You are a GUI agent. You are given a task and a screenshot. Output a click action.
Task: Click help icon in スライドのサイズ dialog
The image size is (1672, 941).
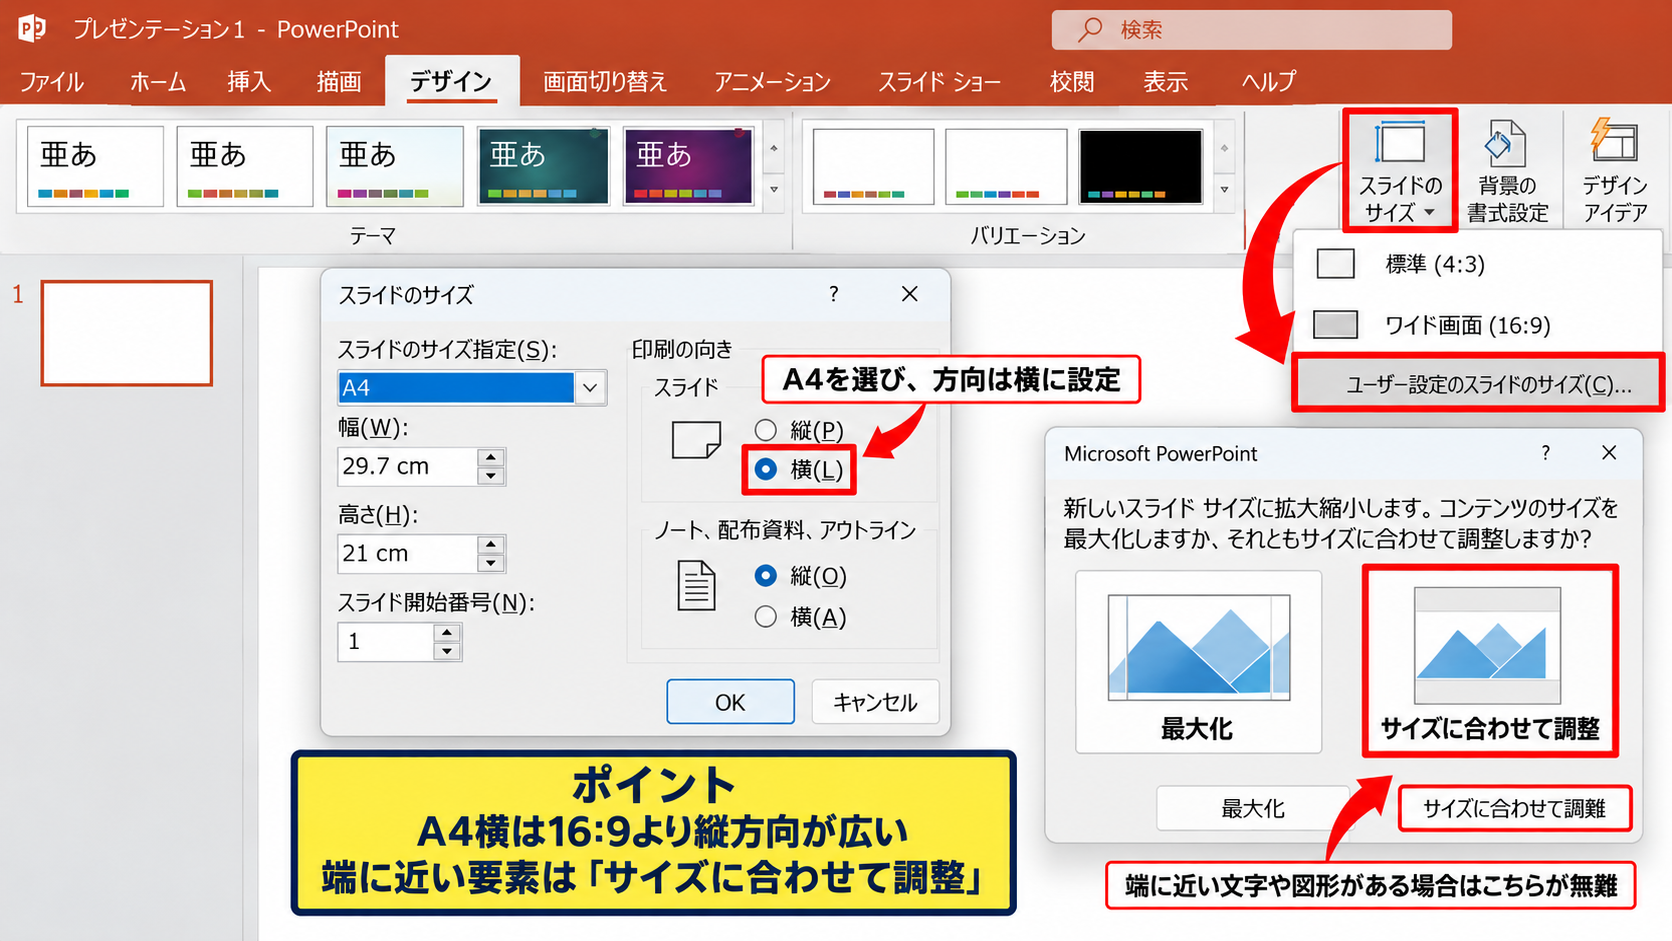coord(834,294)
